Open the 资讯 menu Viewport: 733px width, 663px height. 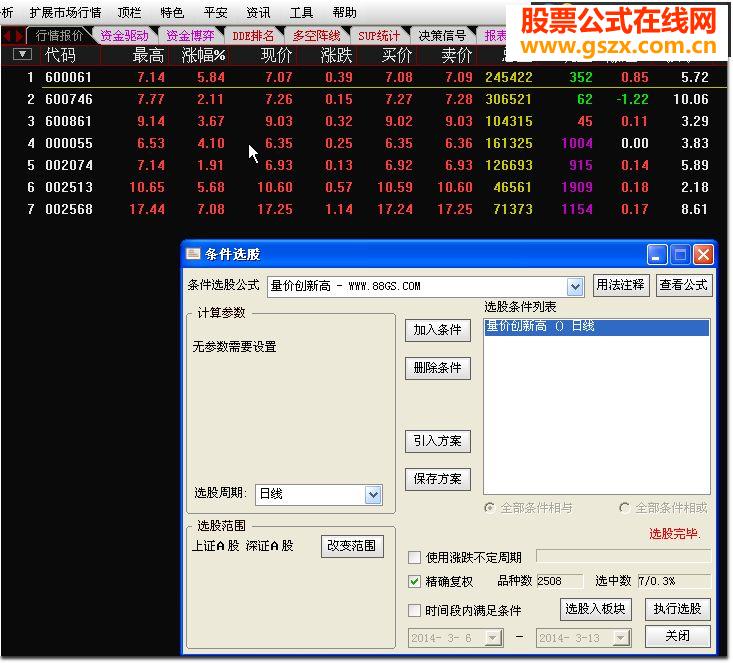pos(258,12)
